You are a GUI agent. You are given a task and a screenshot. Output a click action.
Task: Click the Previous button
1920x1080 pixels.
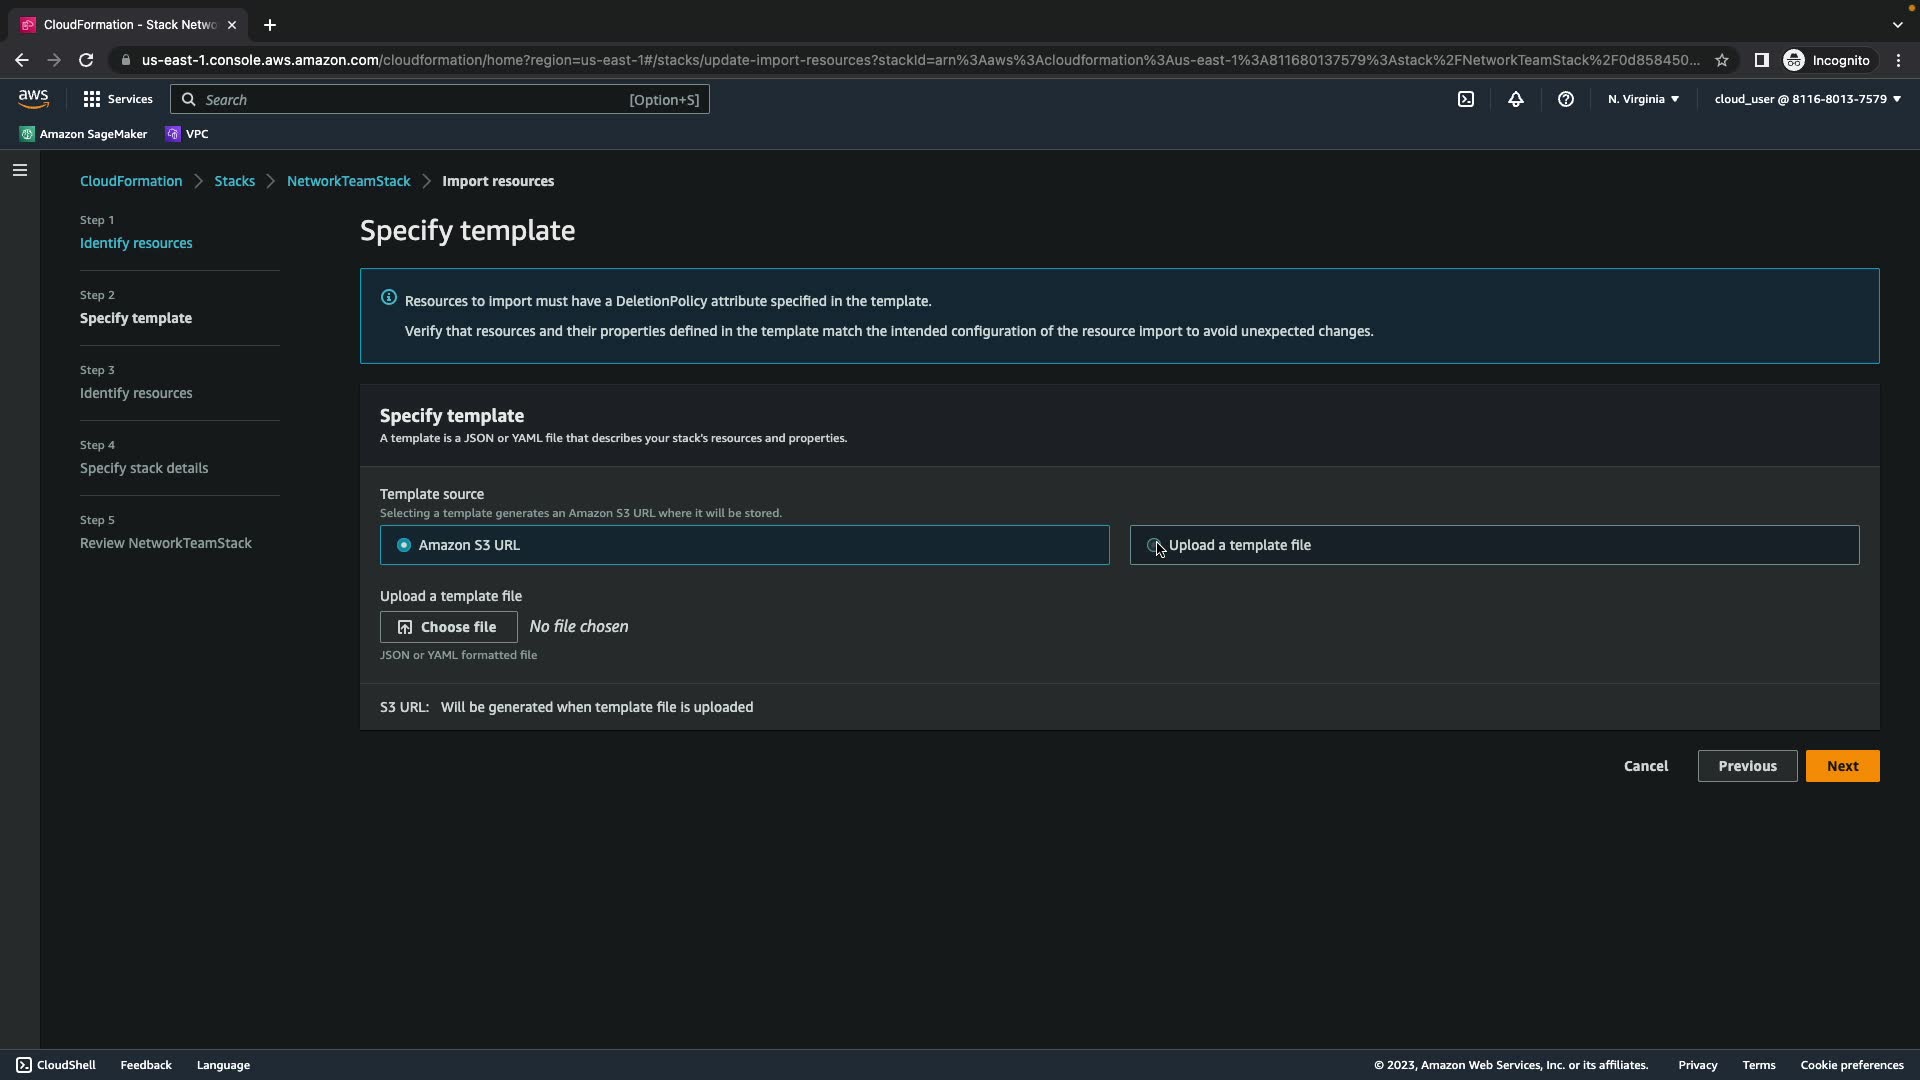[1746, 766]
